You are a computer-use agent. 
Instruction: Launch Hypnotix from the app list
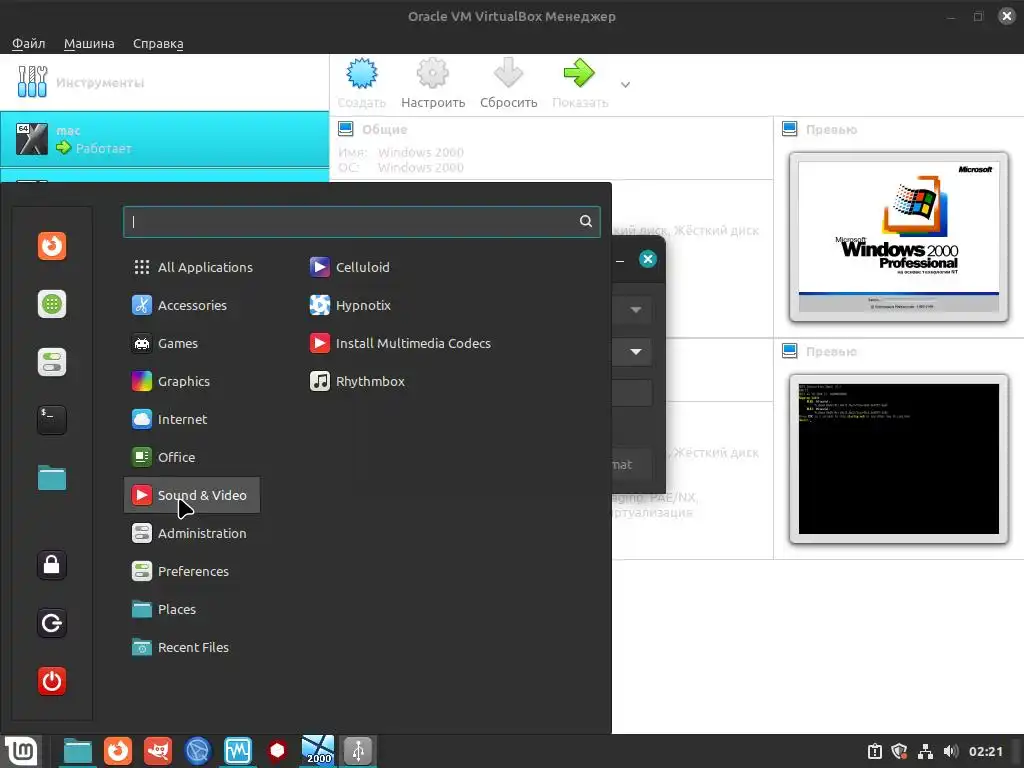point(350,305)
